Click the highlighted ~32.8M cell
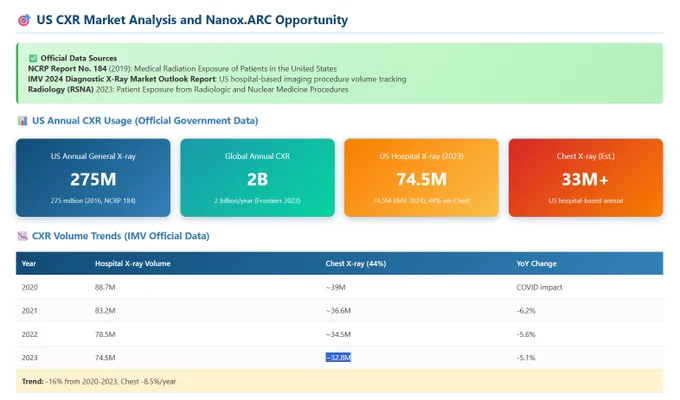Screen dimensions: 680x400 (x=338, y=357)
